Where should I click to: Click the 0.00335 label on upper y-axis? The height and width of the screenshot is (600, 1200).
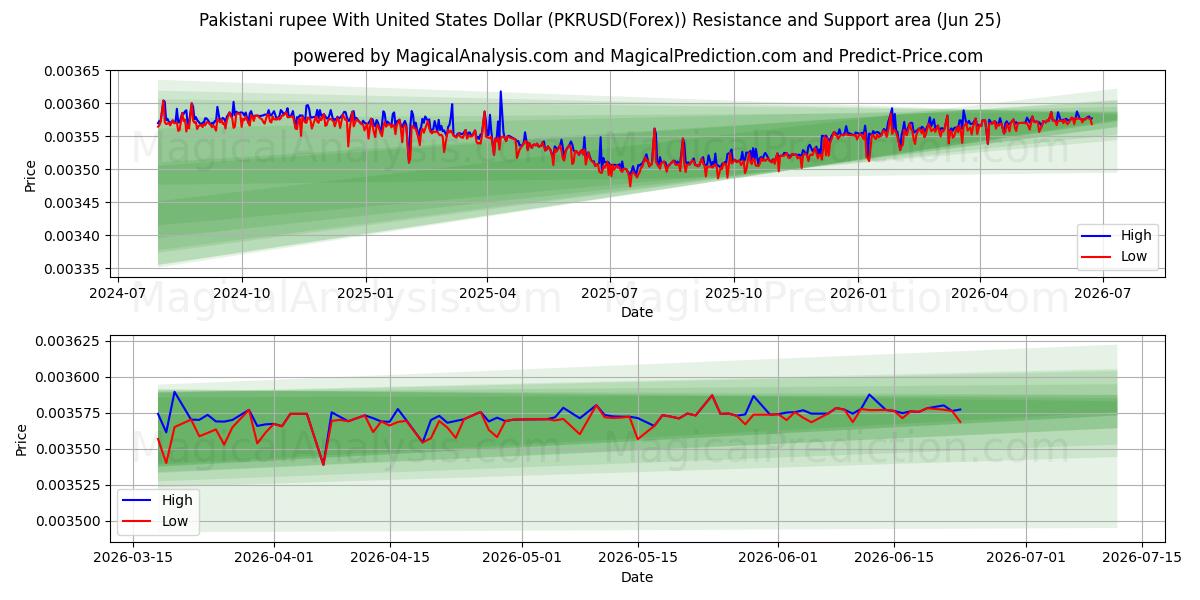click(72, 269)
